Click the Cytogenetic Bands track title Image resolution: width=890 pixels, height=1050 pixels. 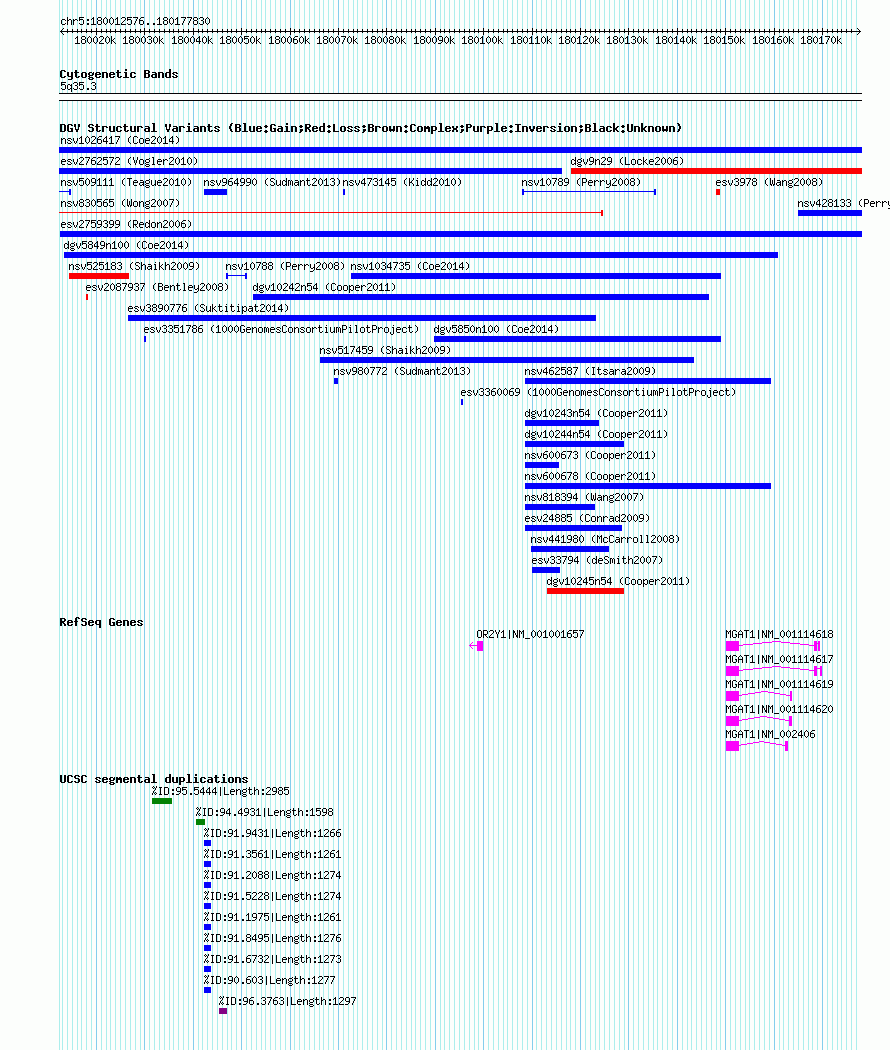pos(119,74)
